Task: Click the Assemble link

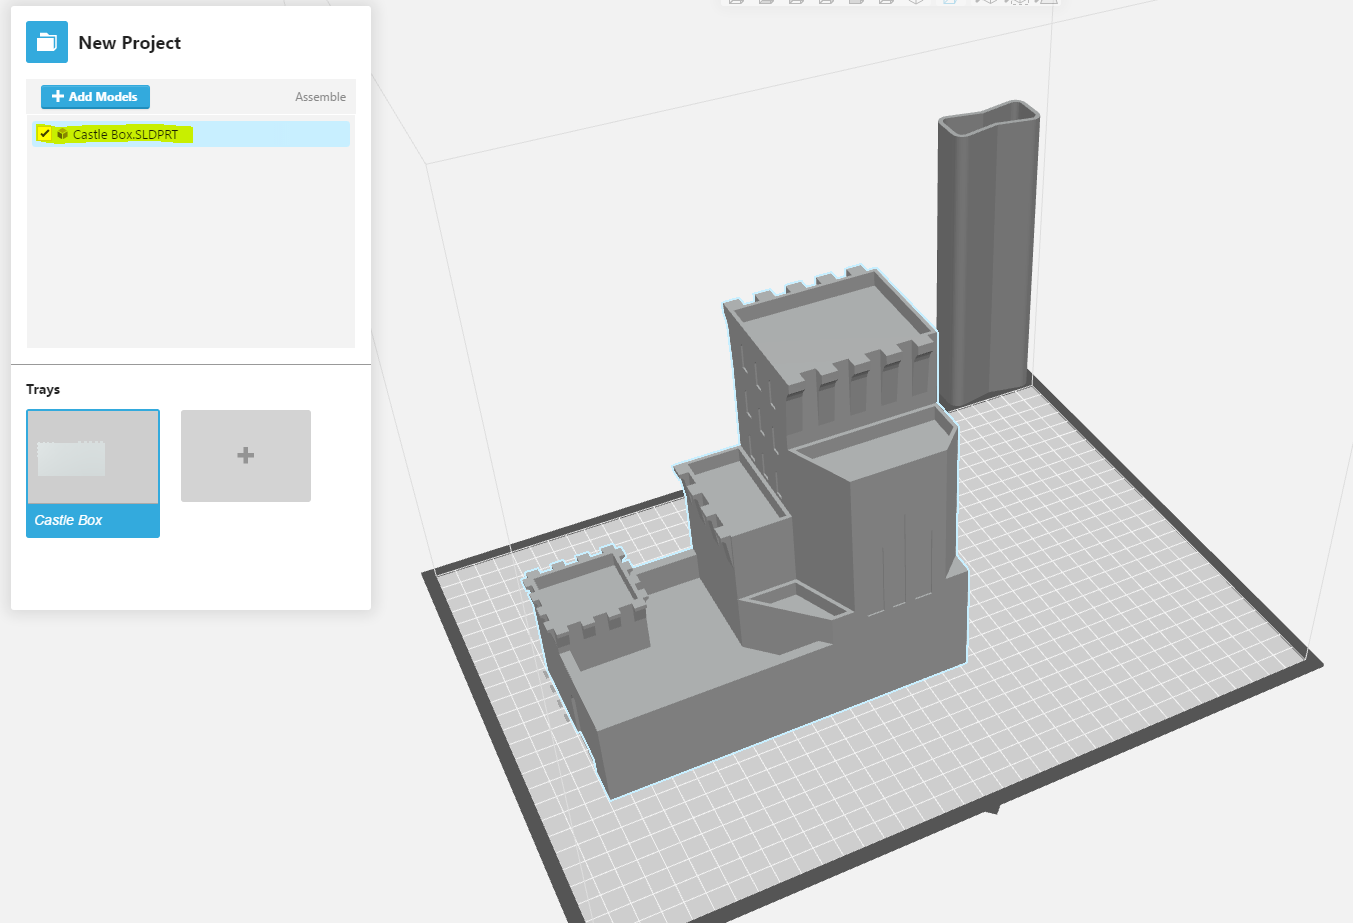Action: pyautogui.click(x=320, y=97)
